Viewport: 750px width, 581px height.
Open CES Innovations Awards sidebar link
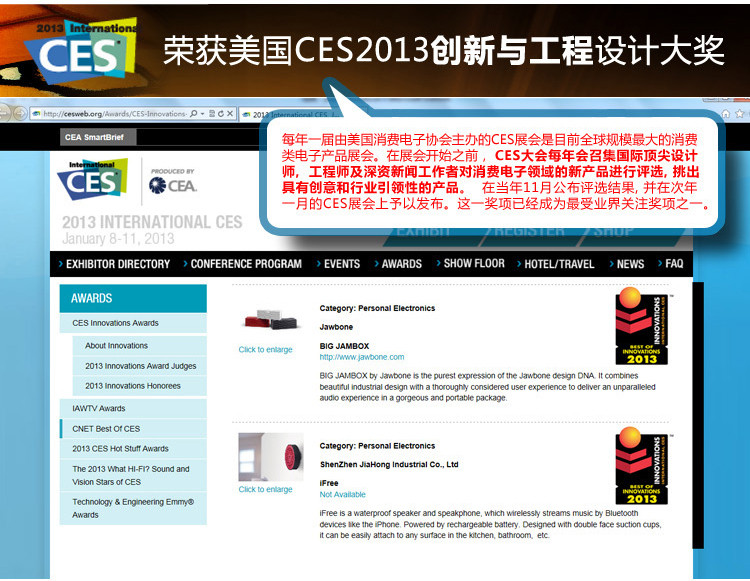point(133,323)
